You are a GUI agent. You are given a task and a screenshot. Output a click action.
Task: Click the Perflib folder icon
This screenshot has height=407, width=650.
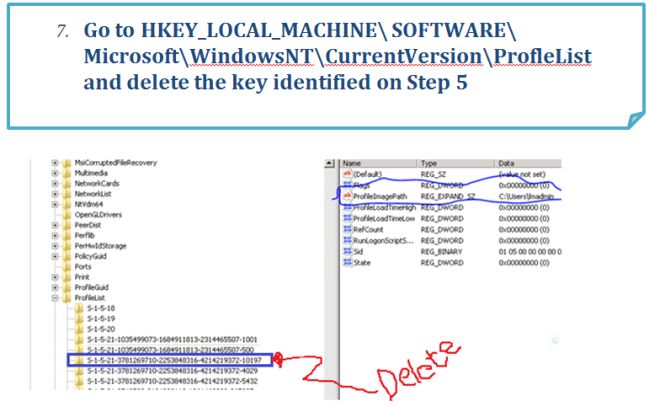coord(66,235)
